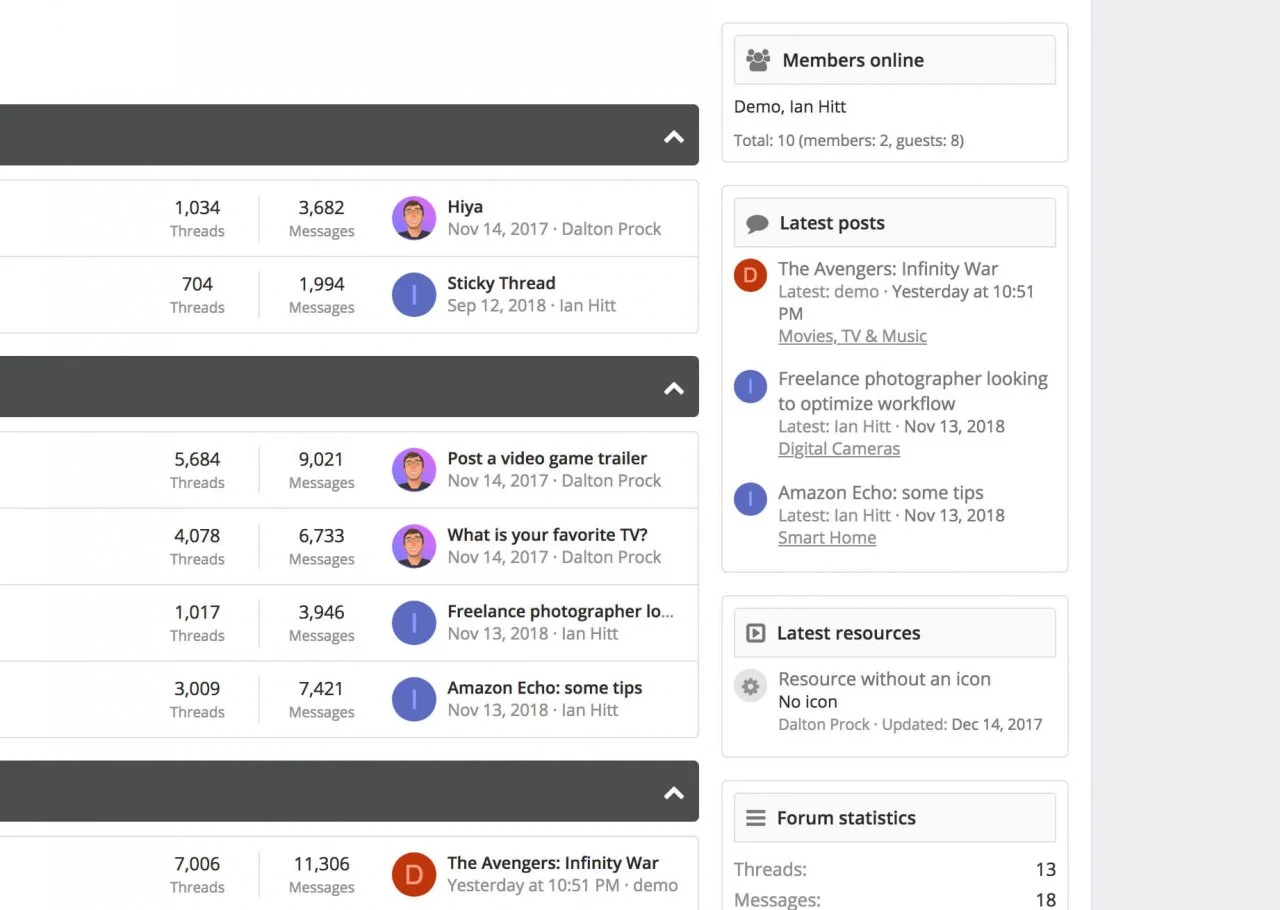Open the Sticky Thread post title

pyautogui.click(x=501, y=283)
